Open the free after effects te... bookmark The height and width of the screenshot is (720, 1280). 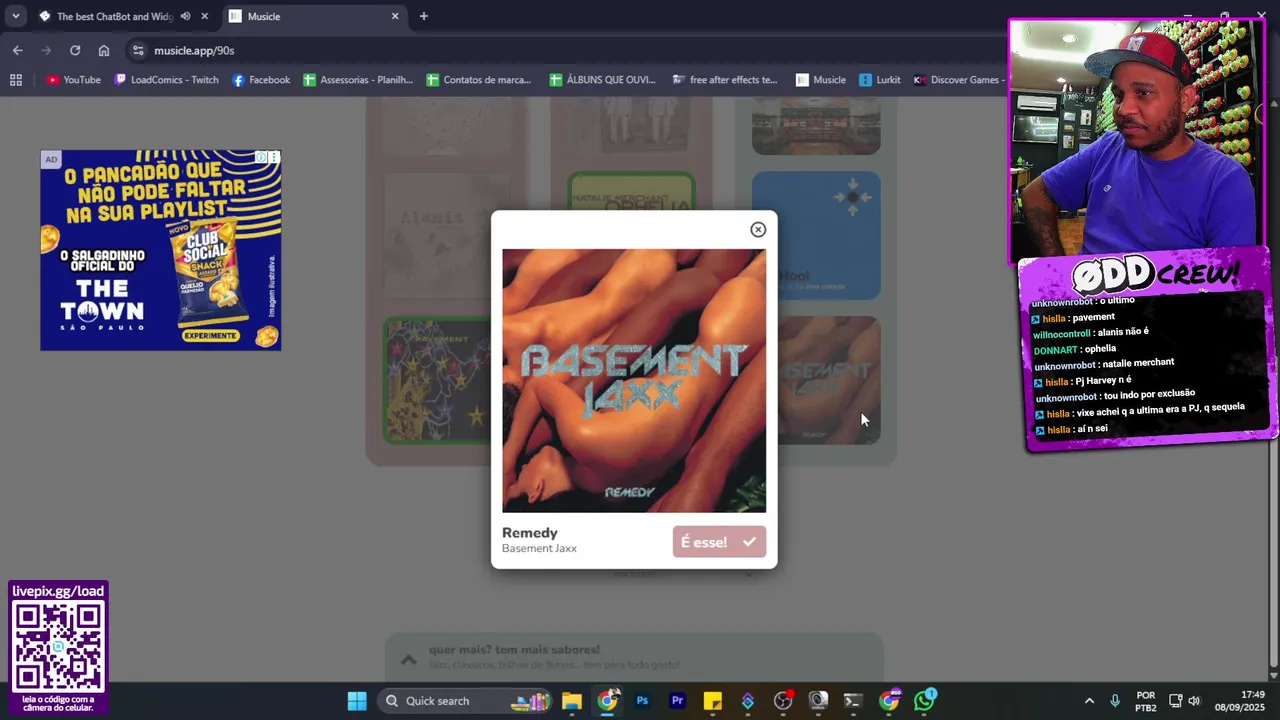(x=725, y=80)
